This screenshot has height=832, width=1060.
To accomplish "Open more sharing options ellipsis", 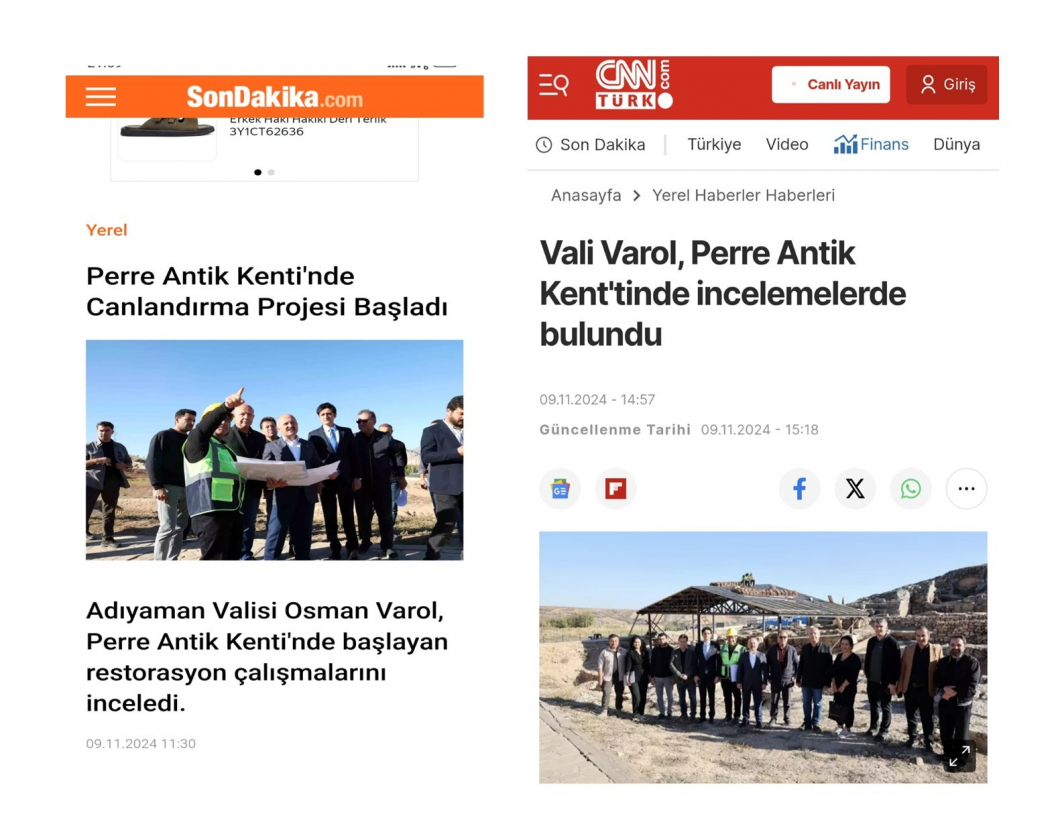I will point(966,489).
